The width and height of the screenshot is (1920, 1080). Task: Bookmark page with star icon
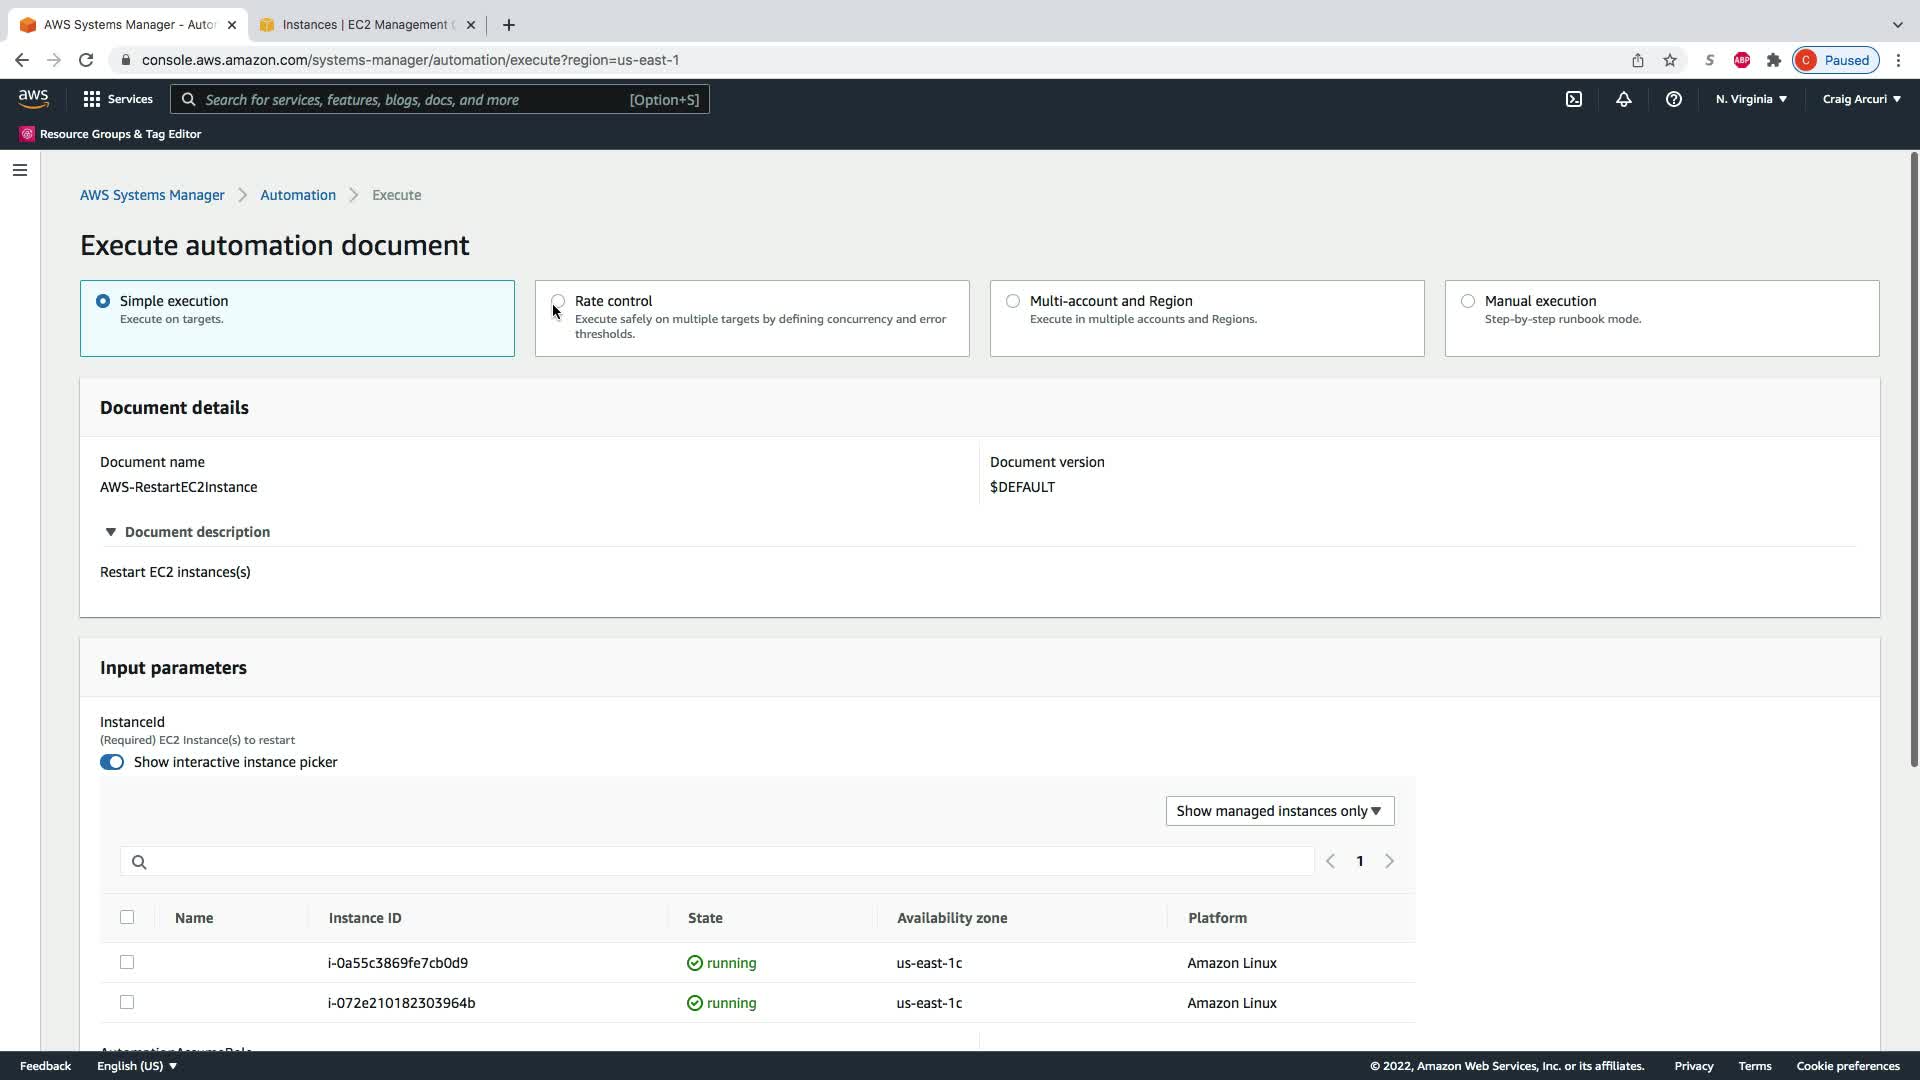pos(1670,60)
